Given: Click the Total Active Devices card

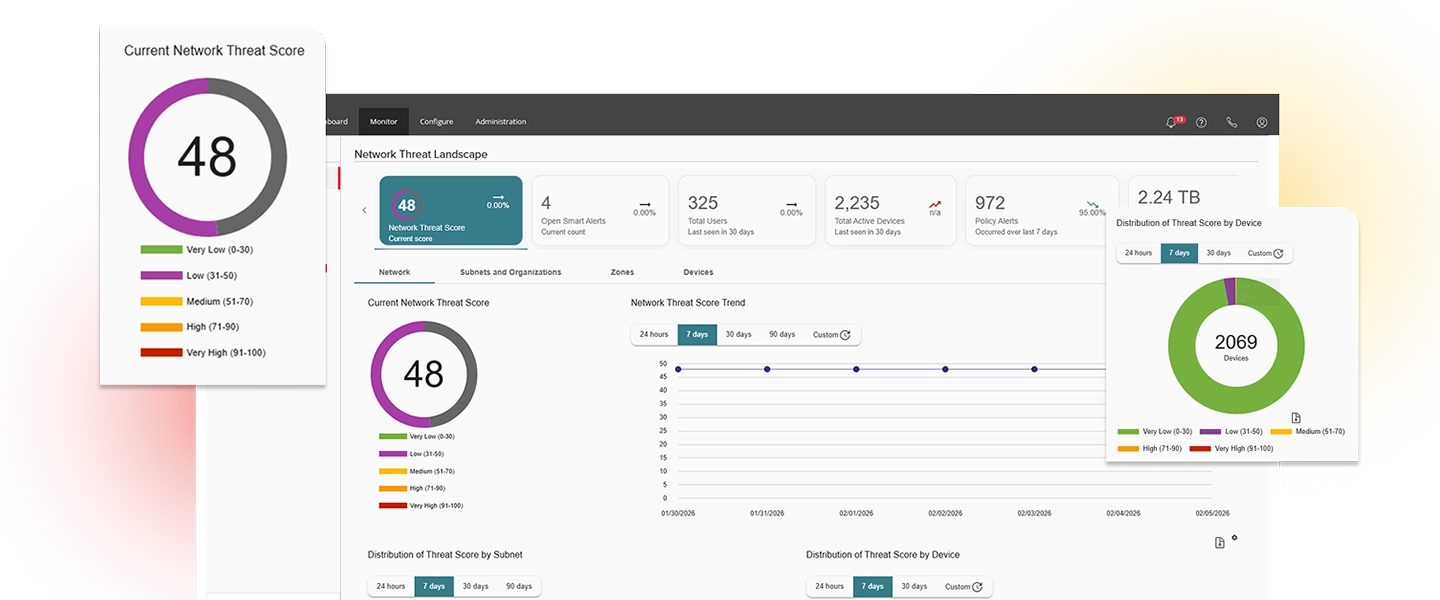Looking at the screenshot, I should pos(890,210).
